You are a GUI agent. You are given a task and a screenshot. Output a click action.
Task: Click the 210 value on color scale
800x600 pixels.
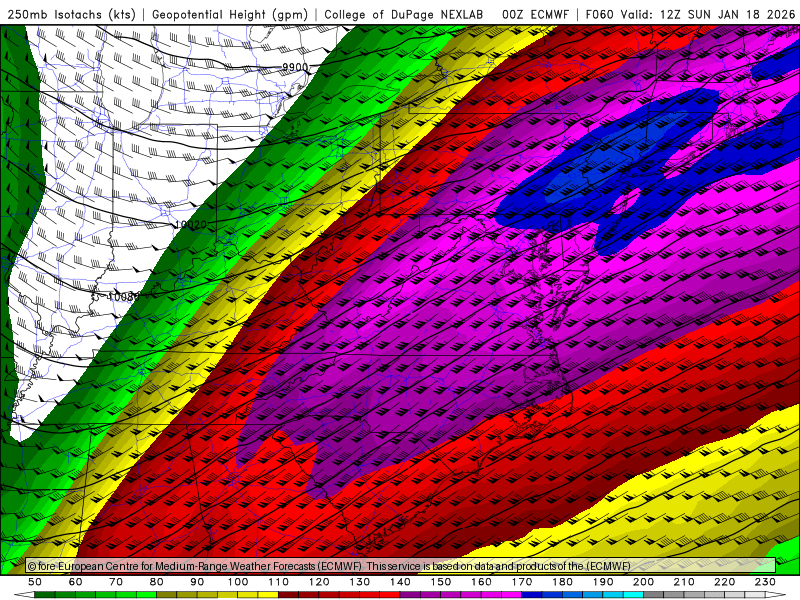[684, 582]
